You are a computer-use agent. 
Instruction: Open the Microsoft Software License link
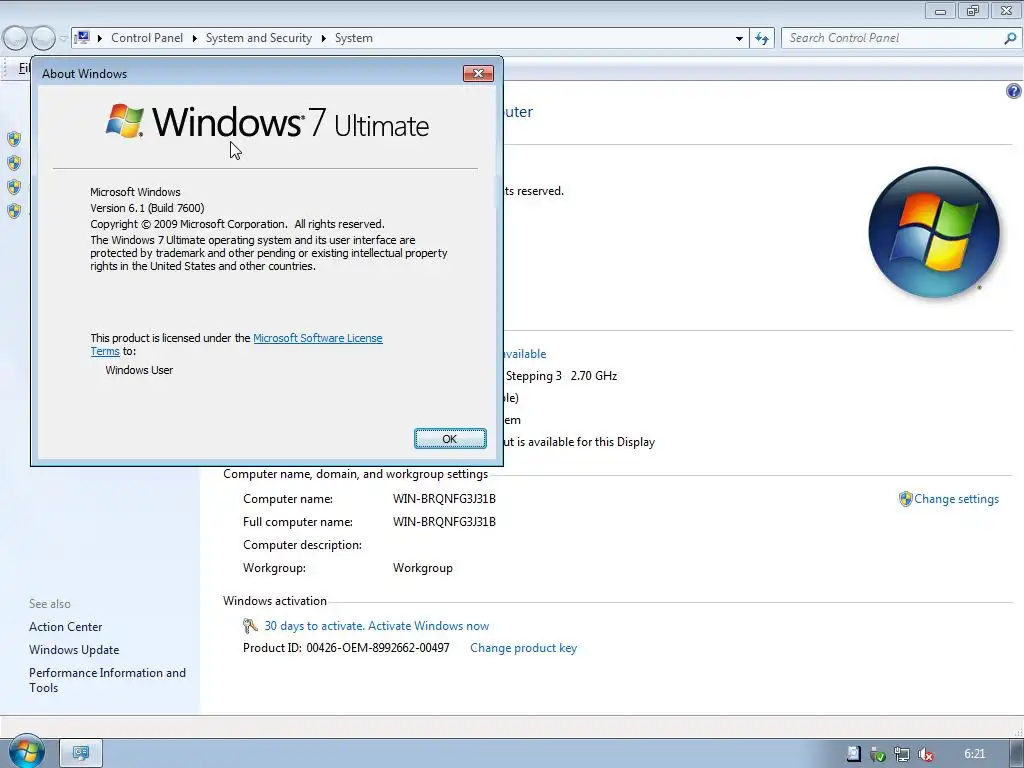point(317,338)
